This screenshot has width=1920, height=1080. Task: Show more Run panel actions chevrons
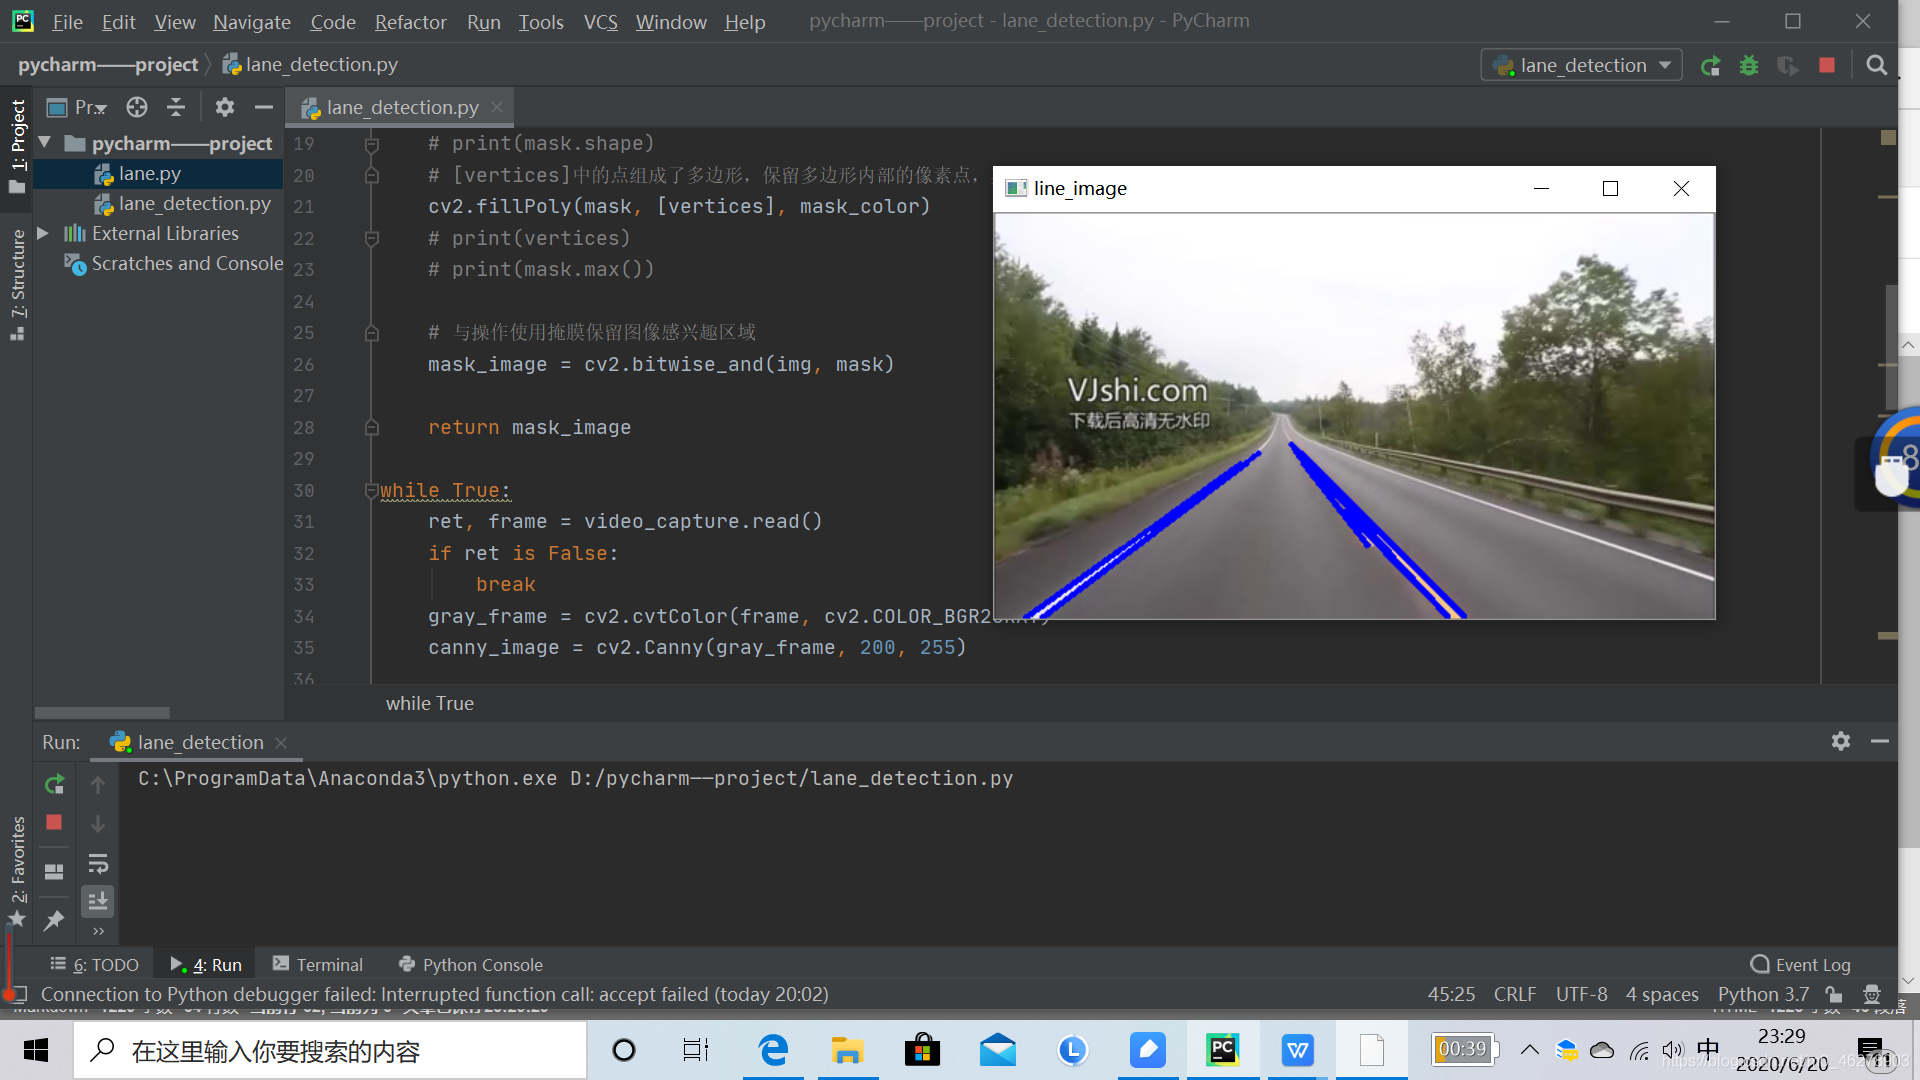(98, 931)
